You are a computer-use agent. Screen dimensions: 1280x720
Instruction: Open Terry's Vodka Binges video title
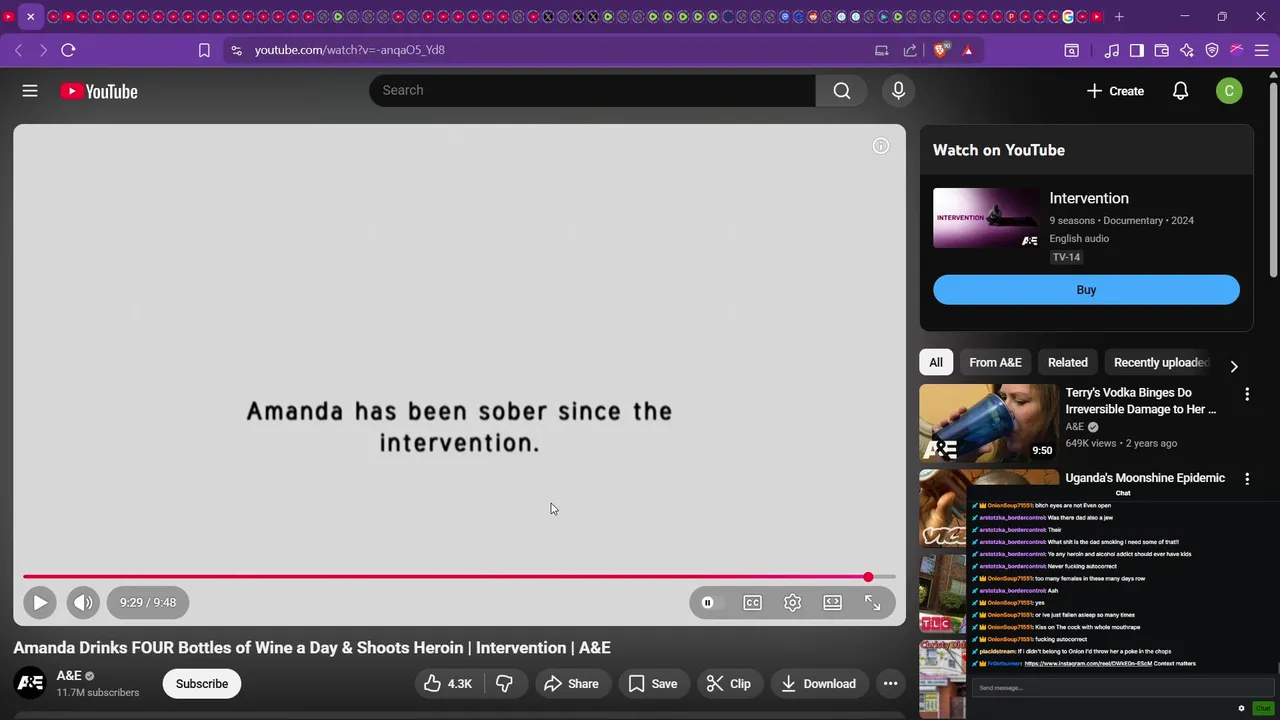(x=1141, y=401)
